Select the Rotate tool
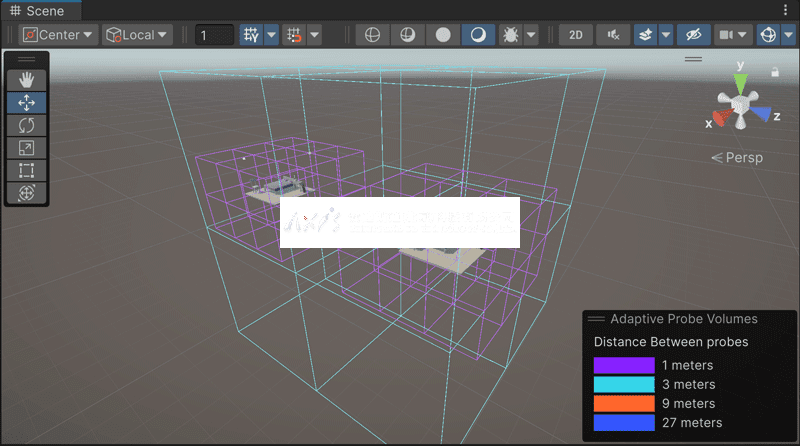 pyautogui.click(x=26, y=125)
